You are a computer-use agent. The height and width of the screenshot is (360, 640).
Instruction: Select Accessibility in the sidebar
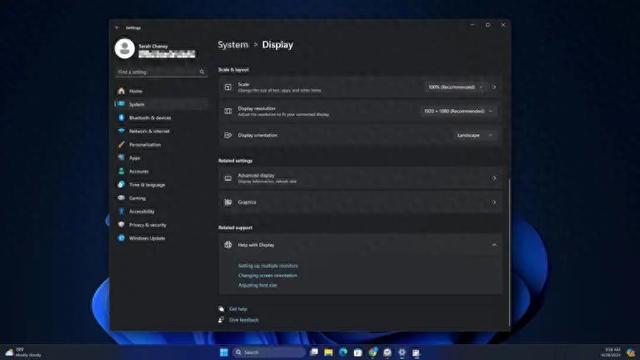click(x=162, y=211)
